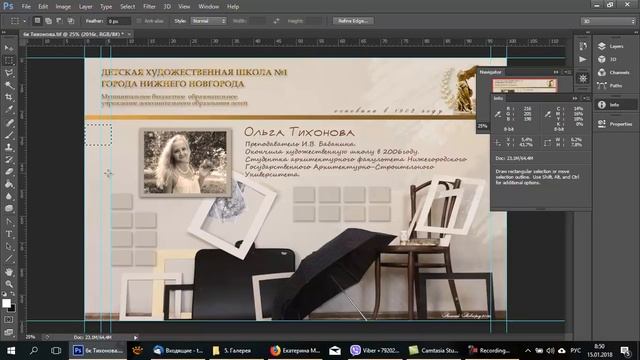Image resolution: width=640 pixels, height=360 pixels.
Task: Expand the right panel dock arrows
Action: click(x=636, y=32)
